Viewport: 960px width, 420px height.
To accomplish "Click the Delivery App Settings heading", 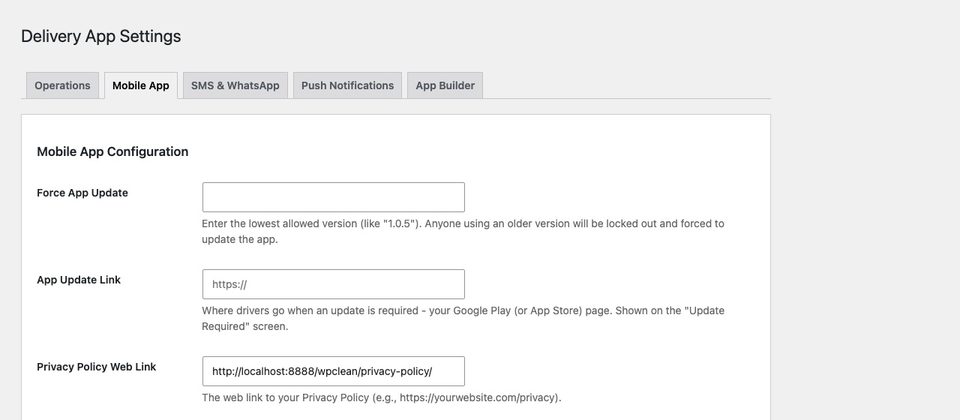I will click(101, 36).
